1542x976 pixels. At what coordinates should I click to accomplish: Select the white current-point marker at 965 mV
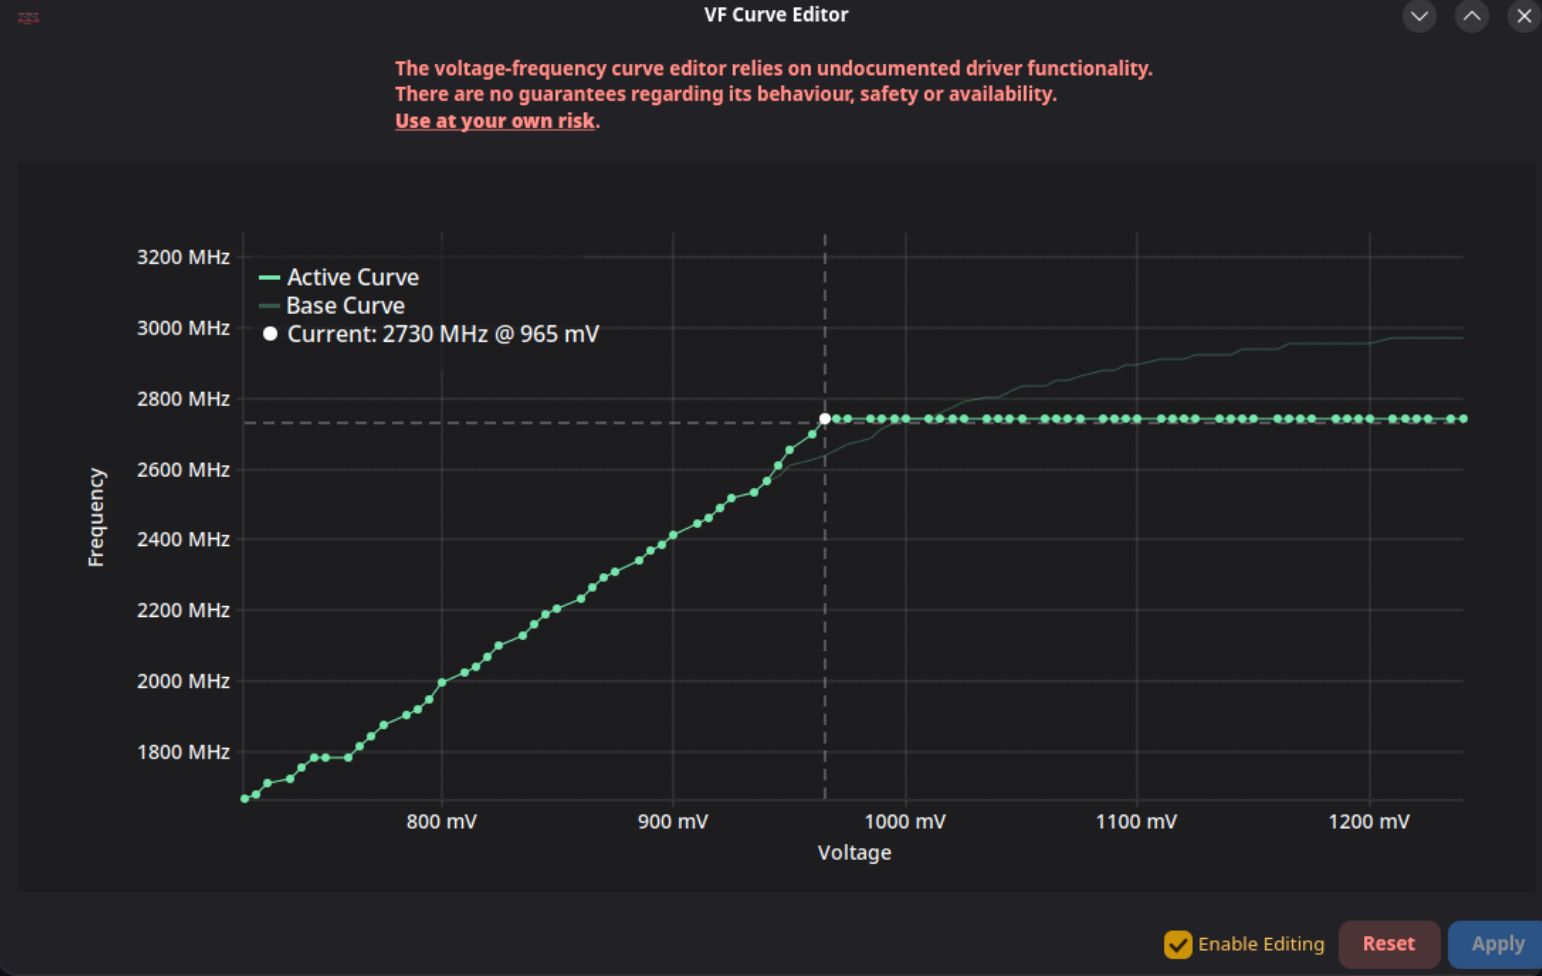click(x=825, y=419)
